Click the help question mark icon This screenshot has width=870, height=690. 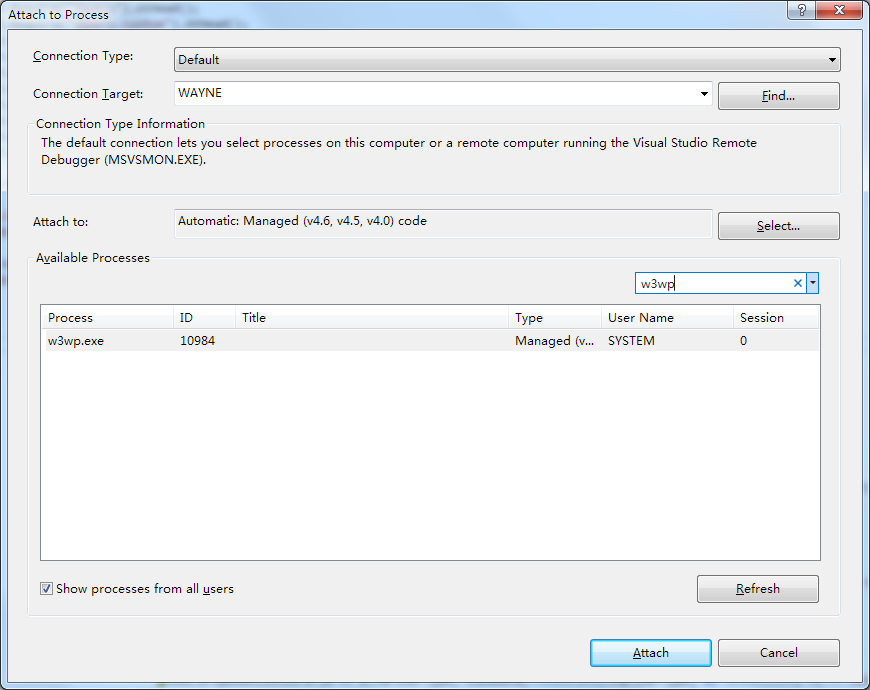[801, 10]
